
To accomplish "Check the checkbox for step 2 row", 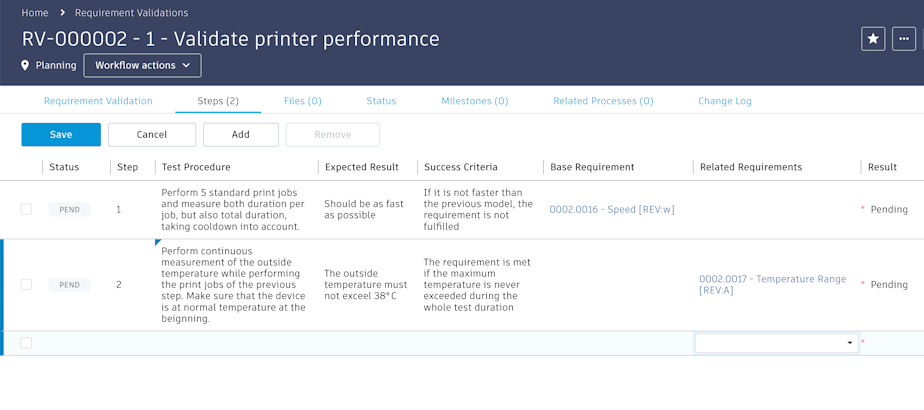I will point(26,285).
